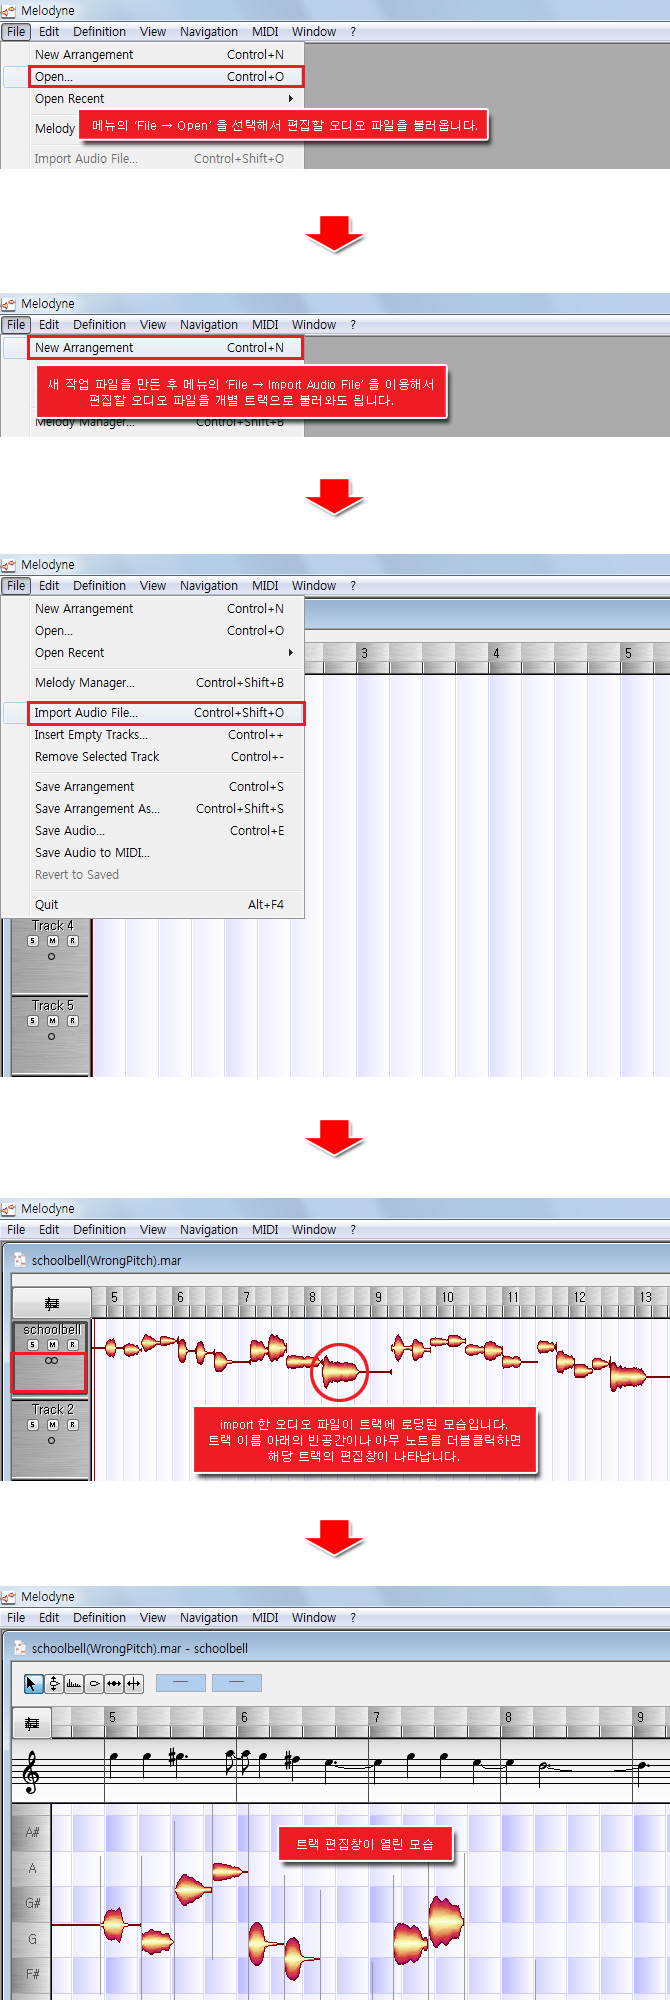
Task: Open the MIDI menu above the arrangement window
Action: click(265, 1230)
